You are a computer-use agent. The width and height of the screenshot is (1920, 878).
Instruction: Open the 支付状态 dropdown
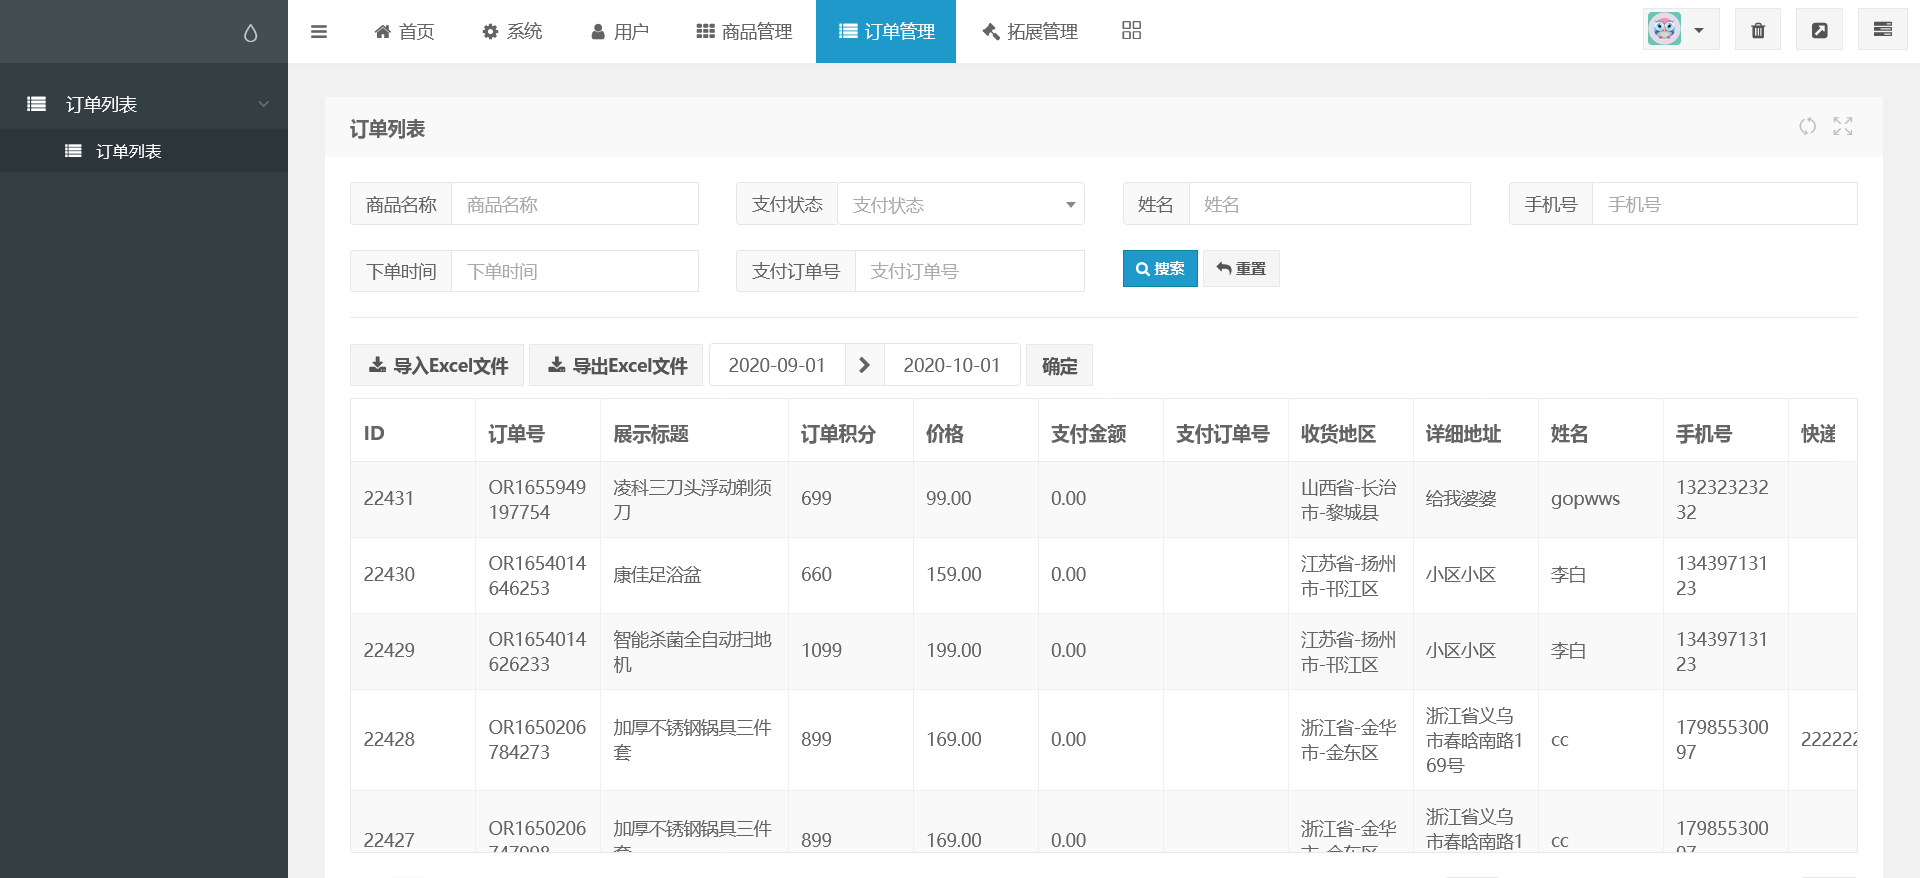click(x=960, y=204)
